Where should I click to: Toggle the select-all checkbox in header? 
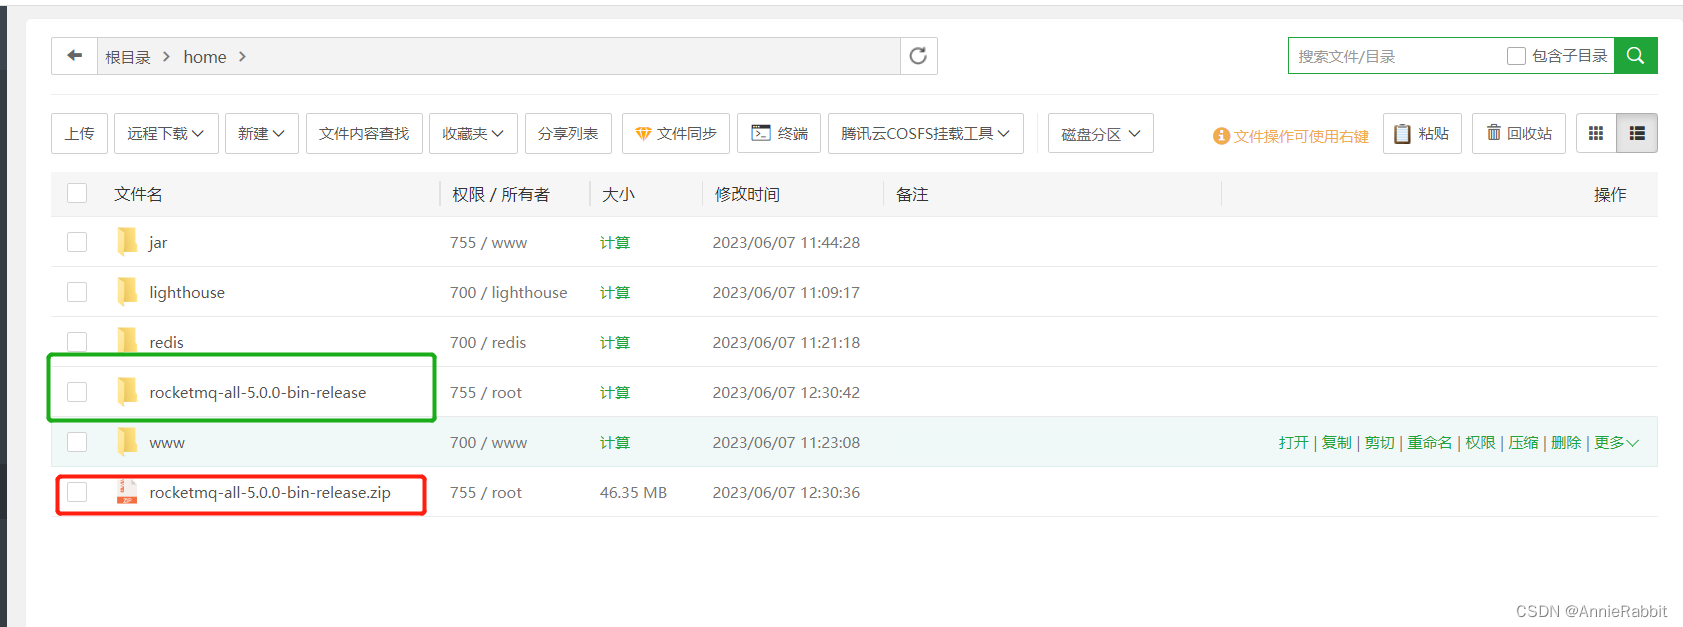point(77,193)
